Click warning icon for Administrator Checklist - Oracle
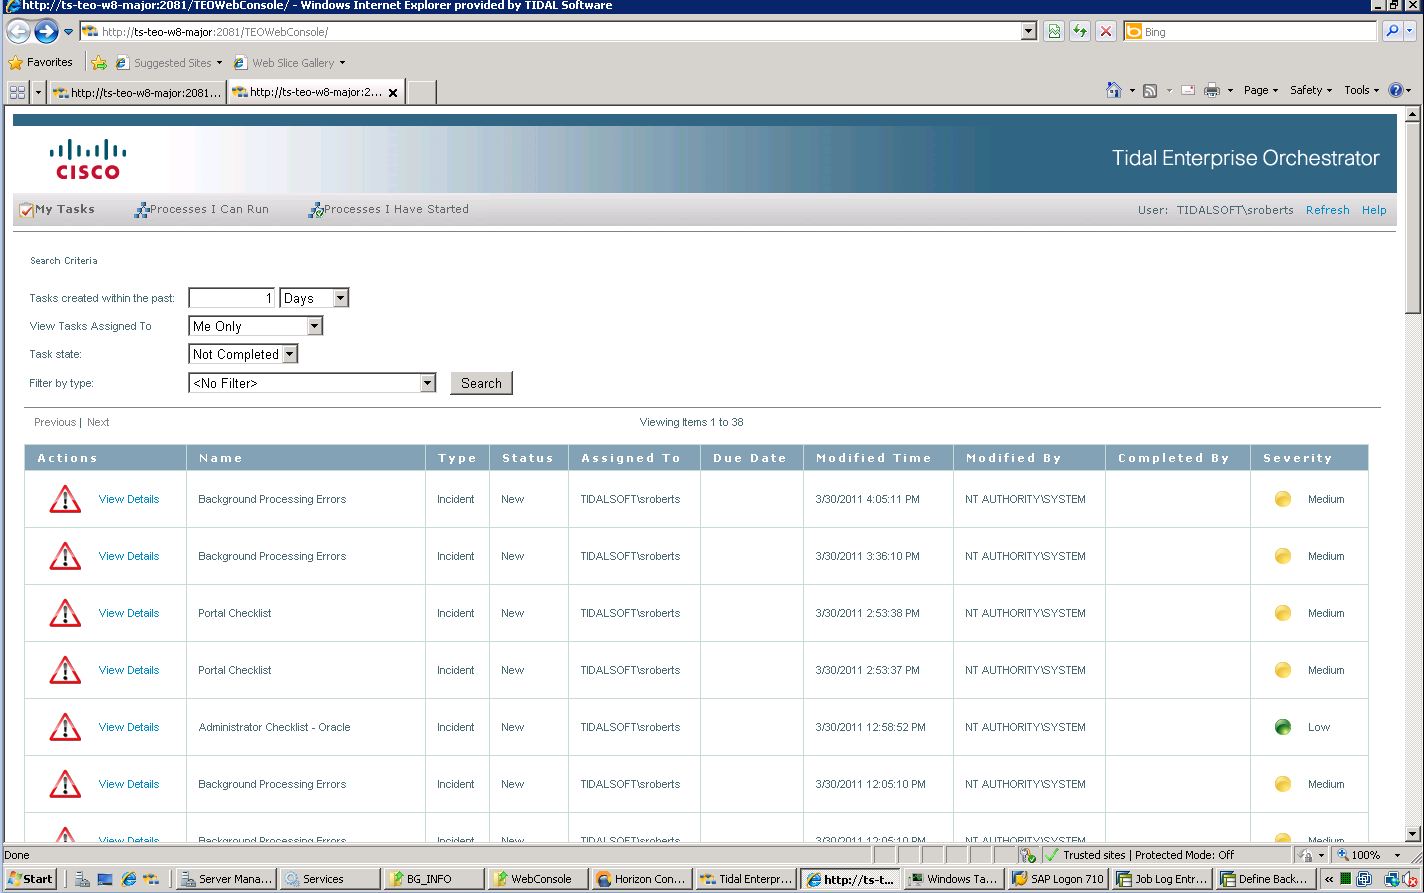Viewport: 1424px width, 893px height. [x=65, y=727]
